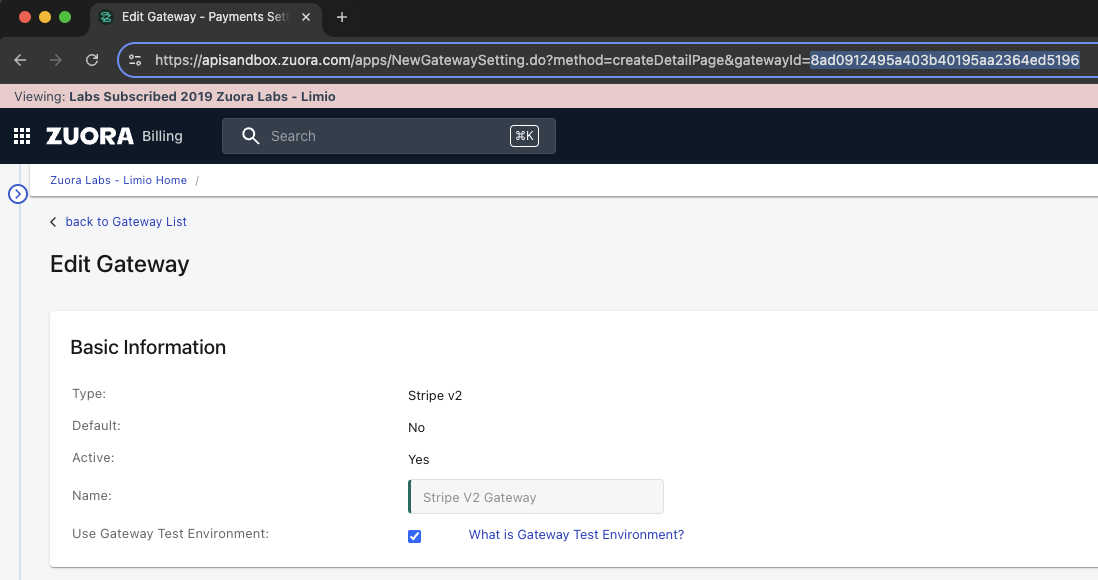Open the Zuora app launcher grid icon
The height and width of the screenshot is (580, 1098).
click(x=22, y=136)
